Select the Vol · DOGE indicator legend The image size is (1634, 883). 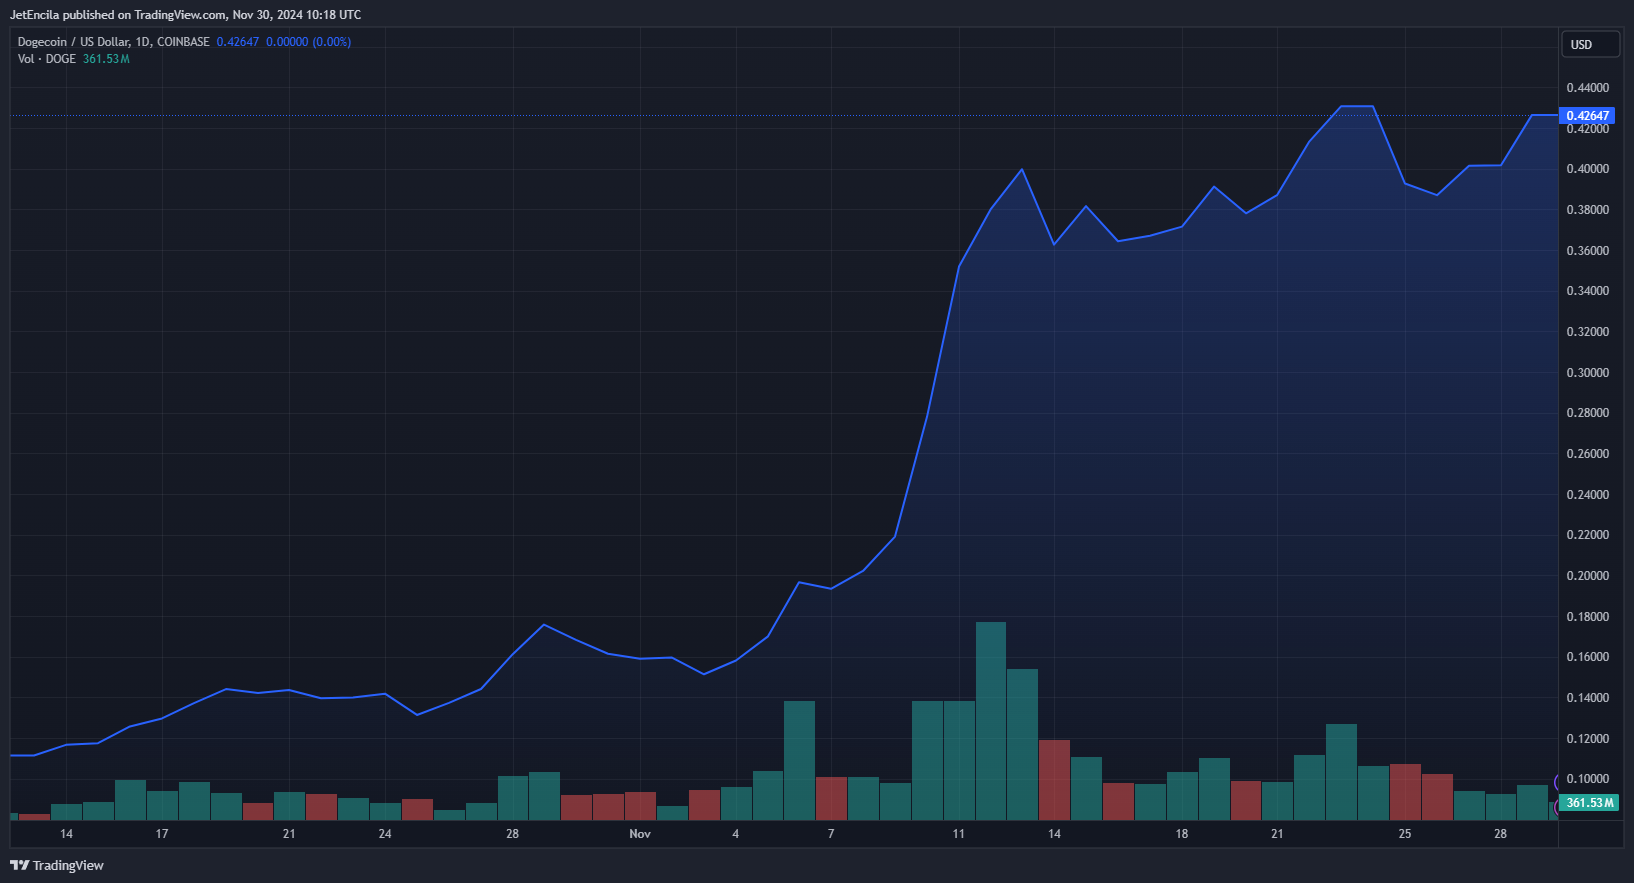[46, 59]
